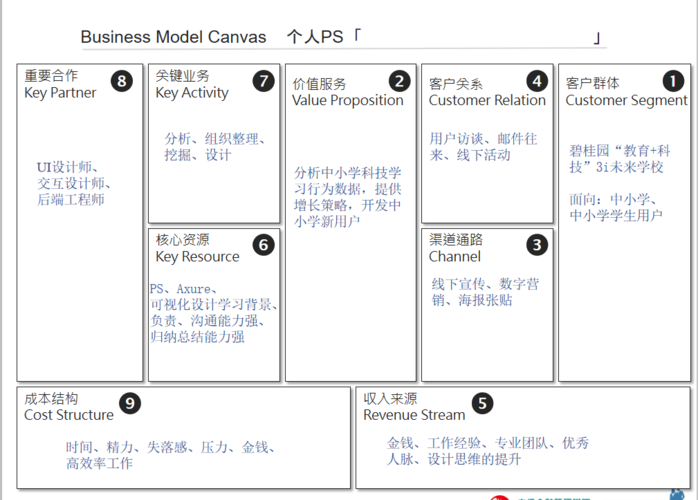Click the number 9 badge beside Cost Structure
Viewport: 698px width, 500px height.
pyautogui.click(x=130, y=404)
